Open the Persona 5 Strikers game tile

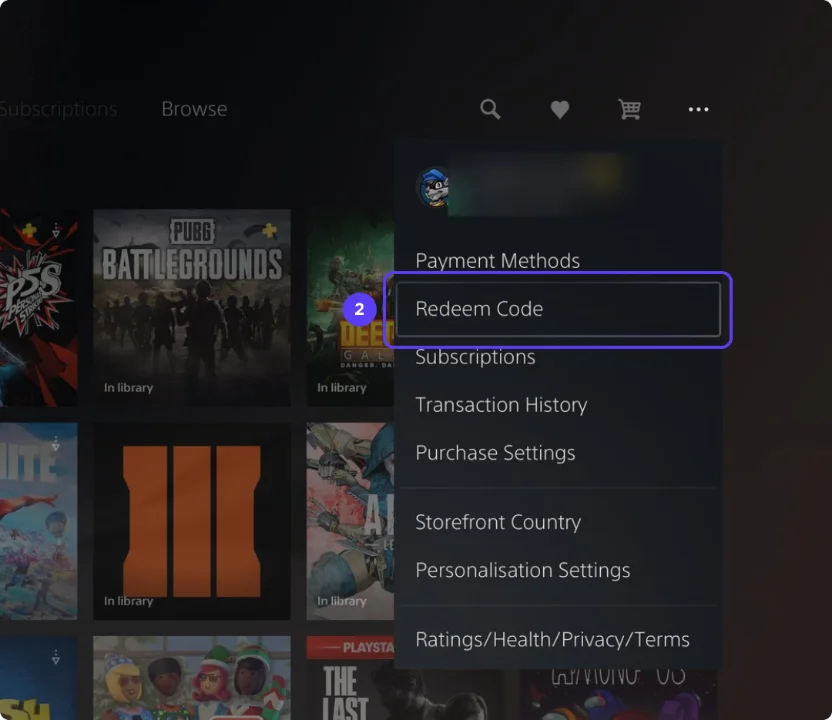(39, 308)
